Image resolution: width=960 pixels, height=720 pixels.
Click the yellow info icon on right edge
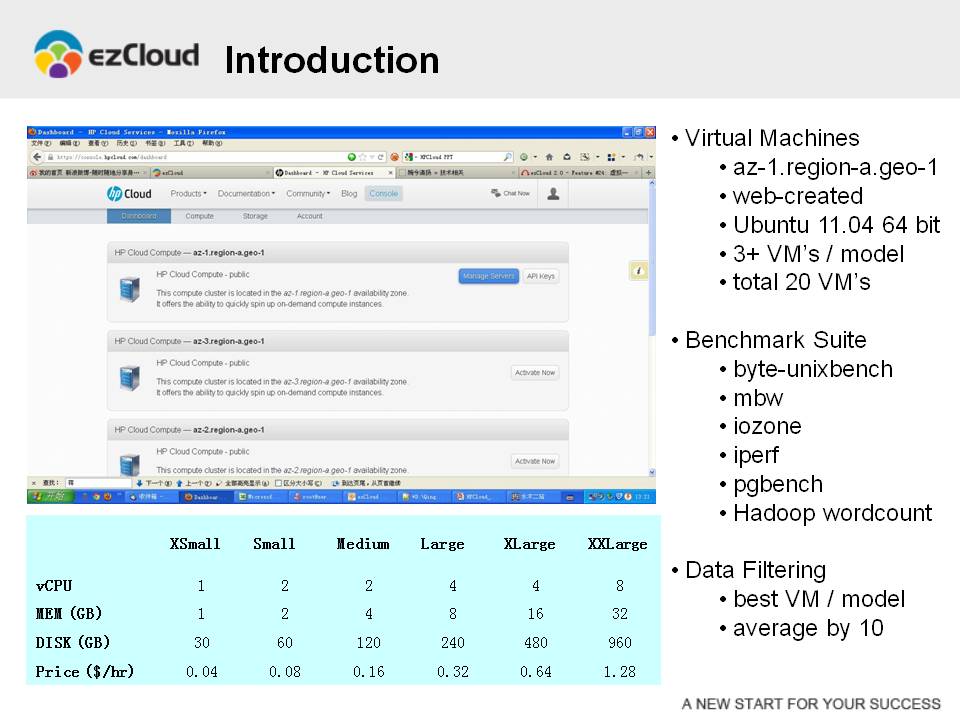pos(639,271)
